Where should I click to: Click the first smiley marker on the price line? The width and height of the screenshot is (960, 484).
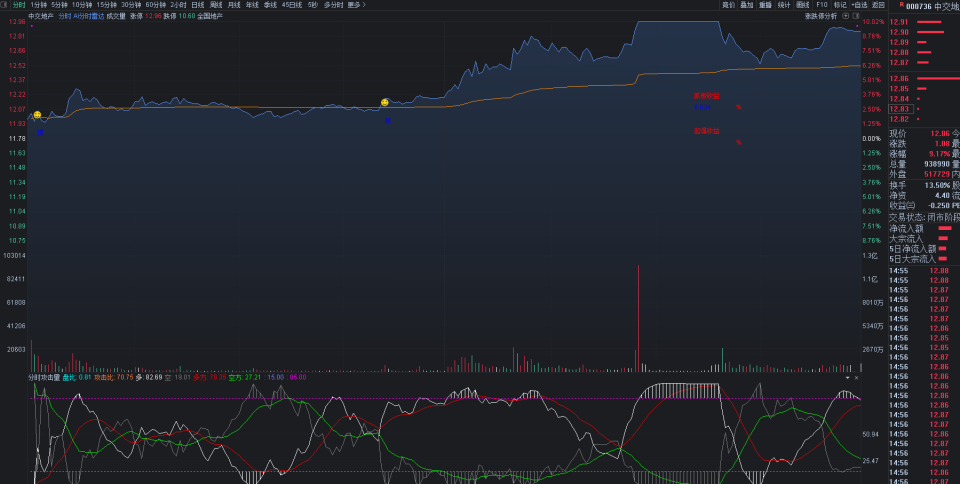pos(37,114)
